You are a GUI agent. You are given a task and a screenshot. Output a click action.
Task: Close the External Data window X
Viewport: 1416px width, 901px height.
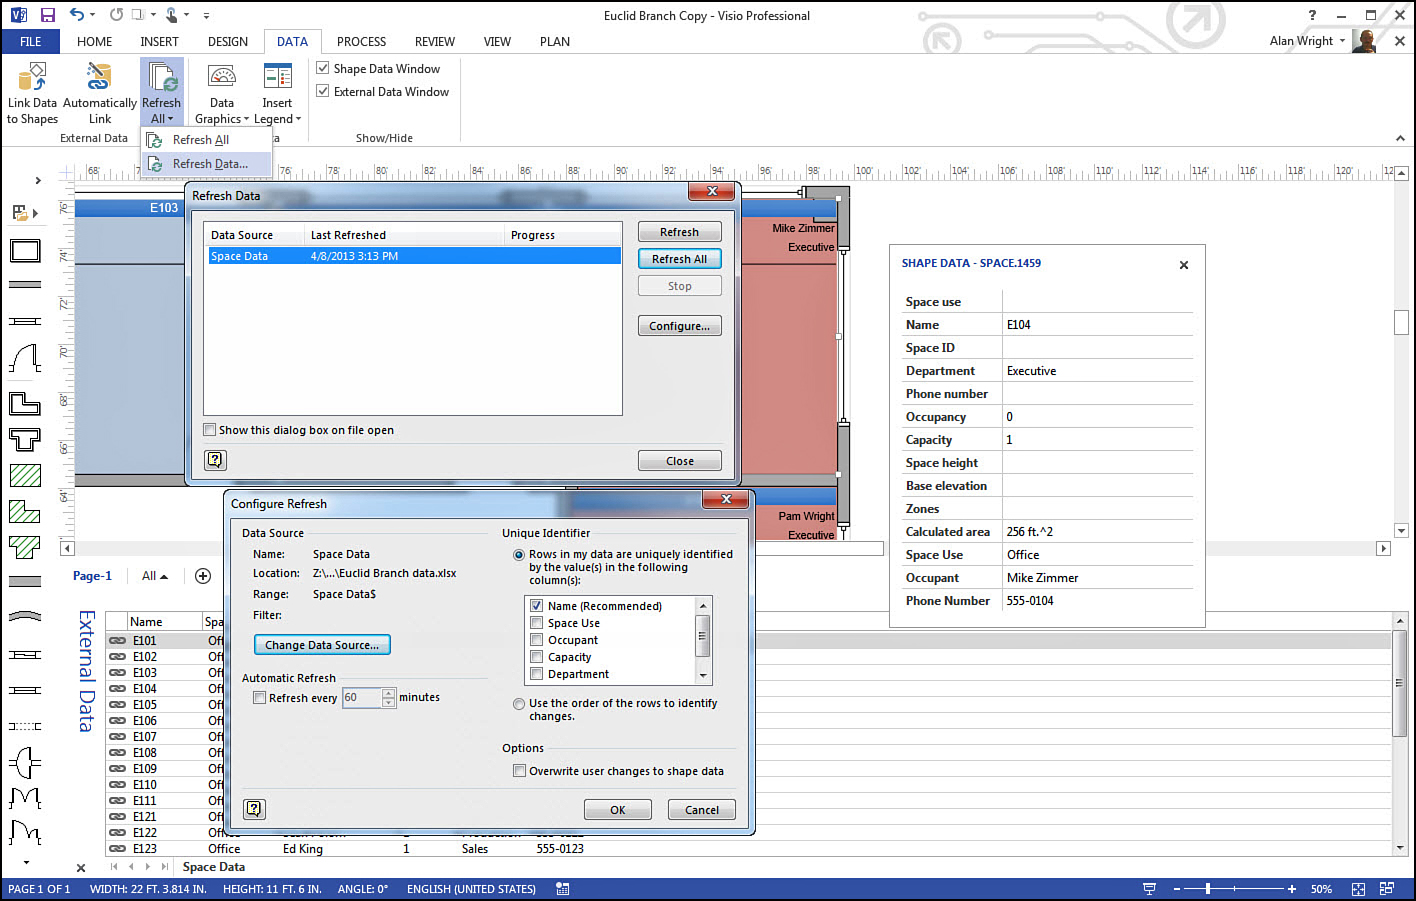pyautogui.click(x=81, y=868)
